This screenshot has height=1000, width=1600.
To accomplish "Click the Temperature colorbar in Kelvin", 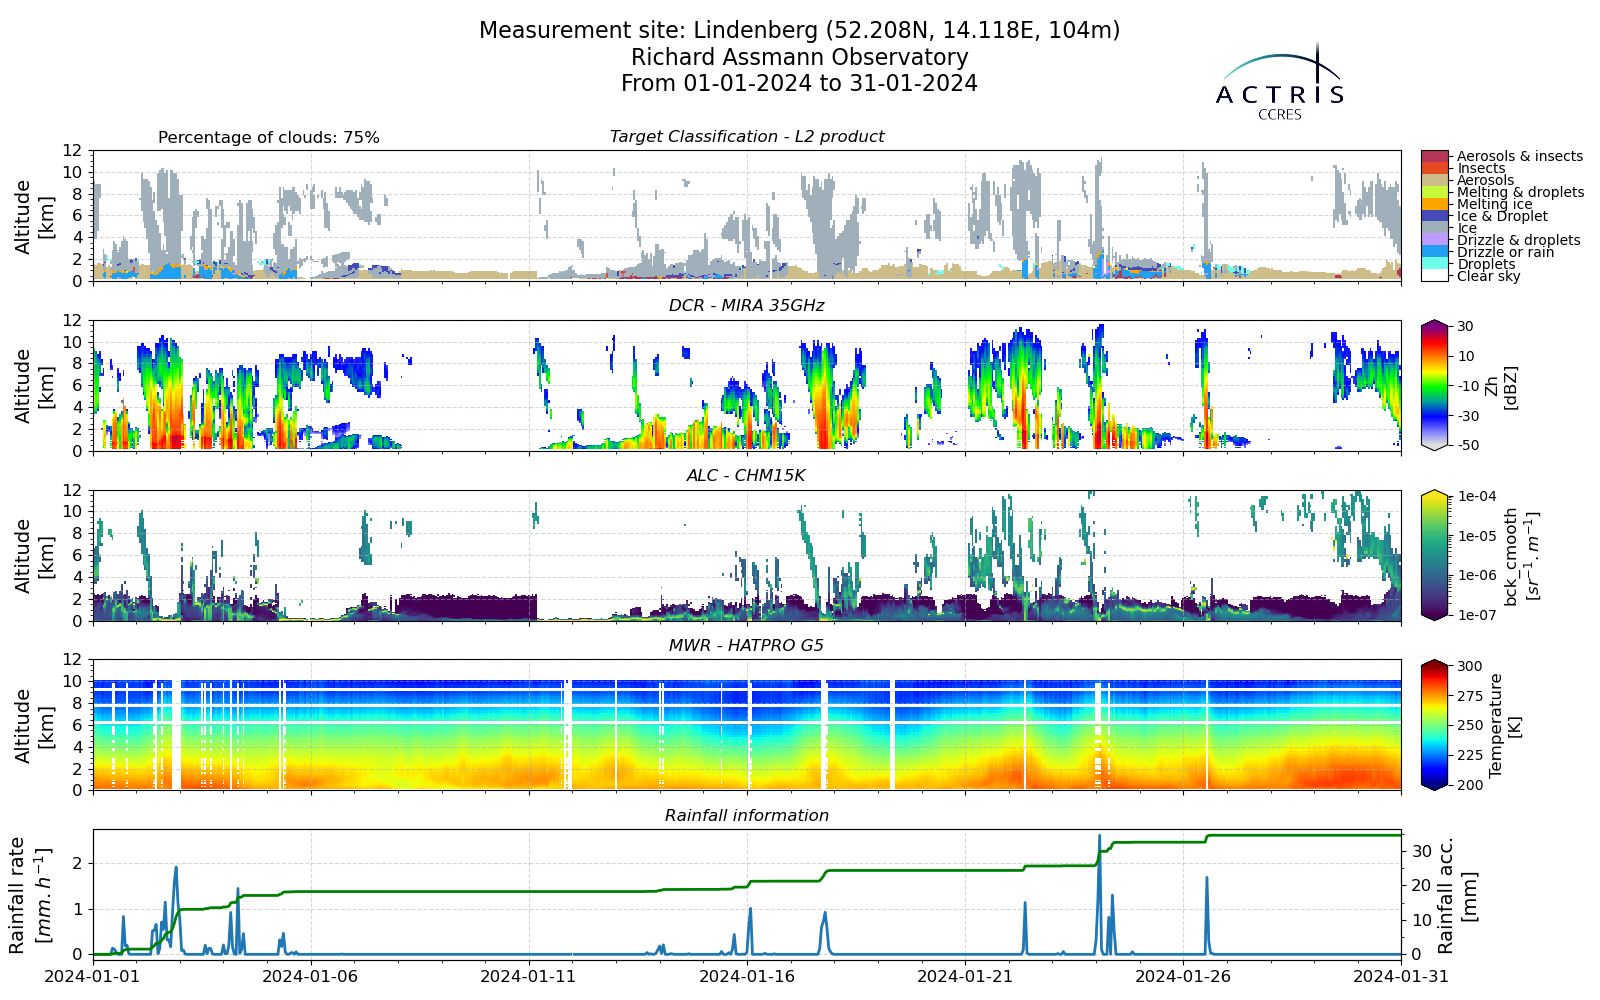I will tap(1434, 725).
